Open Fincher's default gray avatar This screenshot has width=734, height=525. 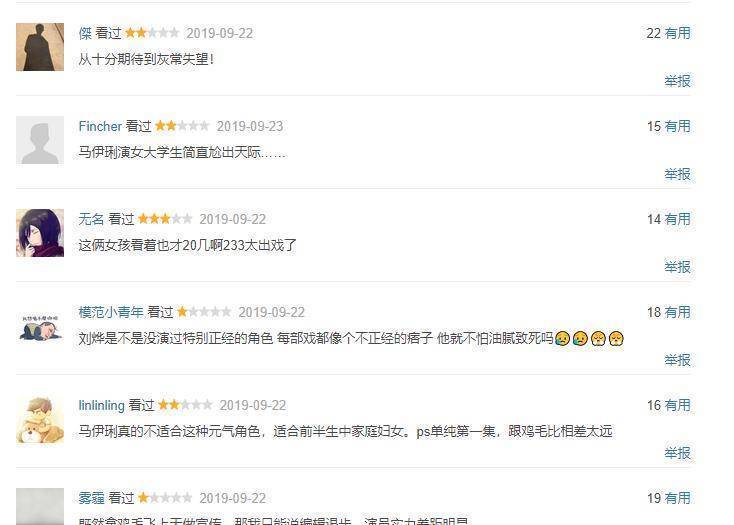point(40,140)
